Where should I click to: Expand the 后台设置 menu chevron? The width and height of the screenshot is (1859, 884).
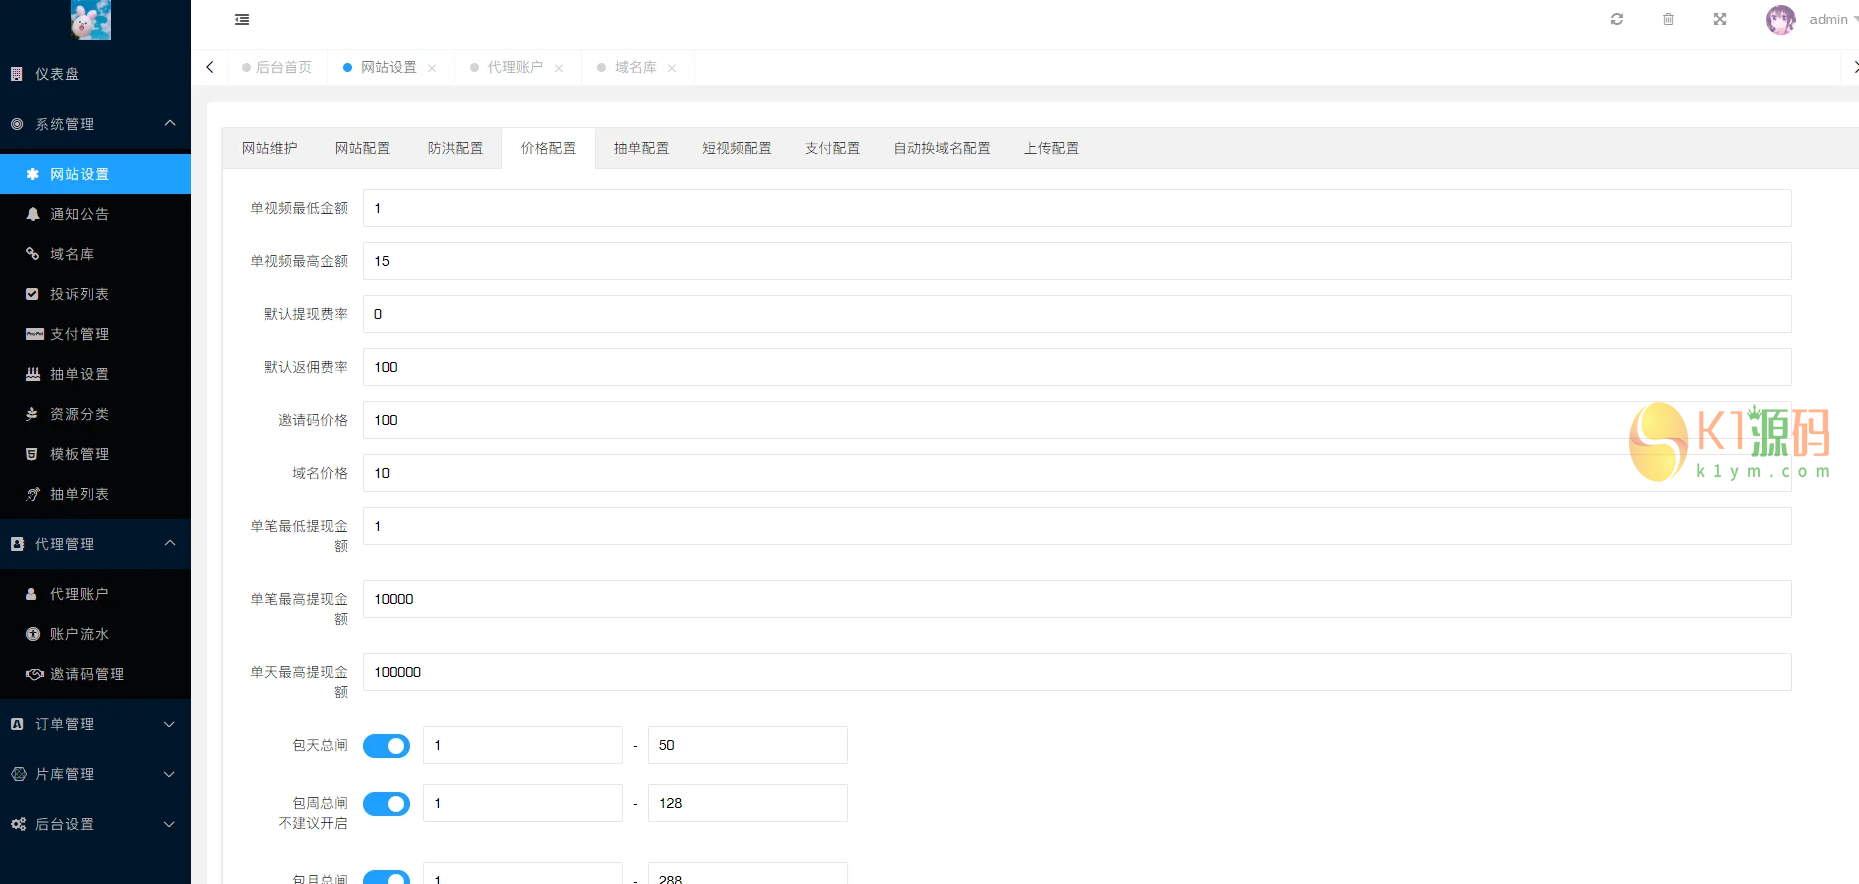click(169, 824)
